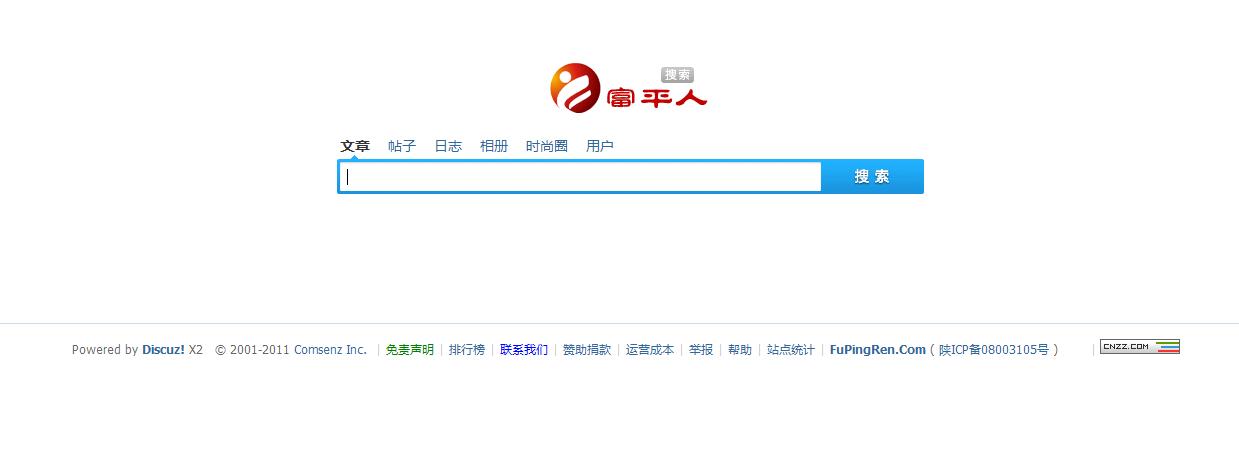This screenshot has width=1239, height=466.
Task: Open the 联系我们 contact link
Action: tap(524, 350)
